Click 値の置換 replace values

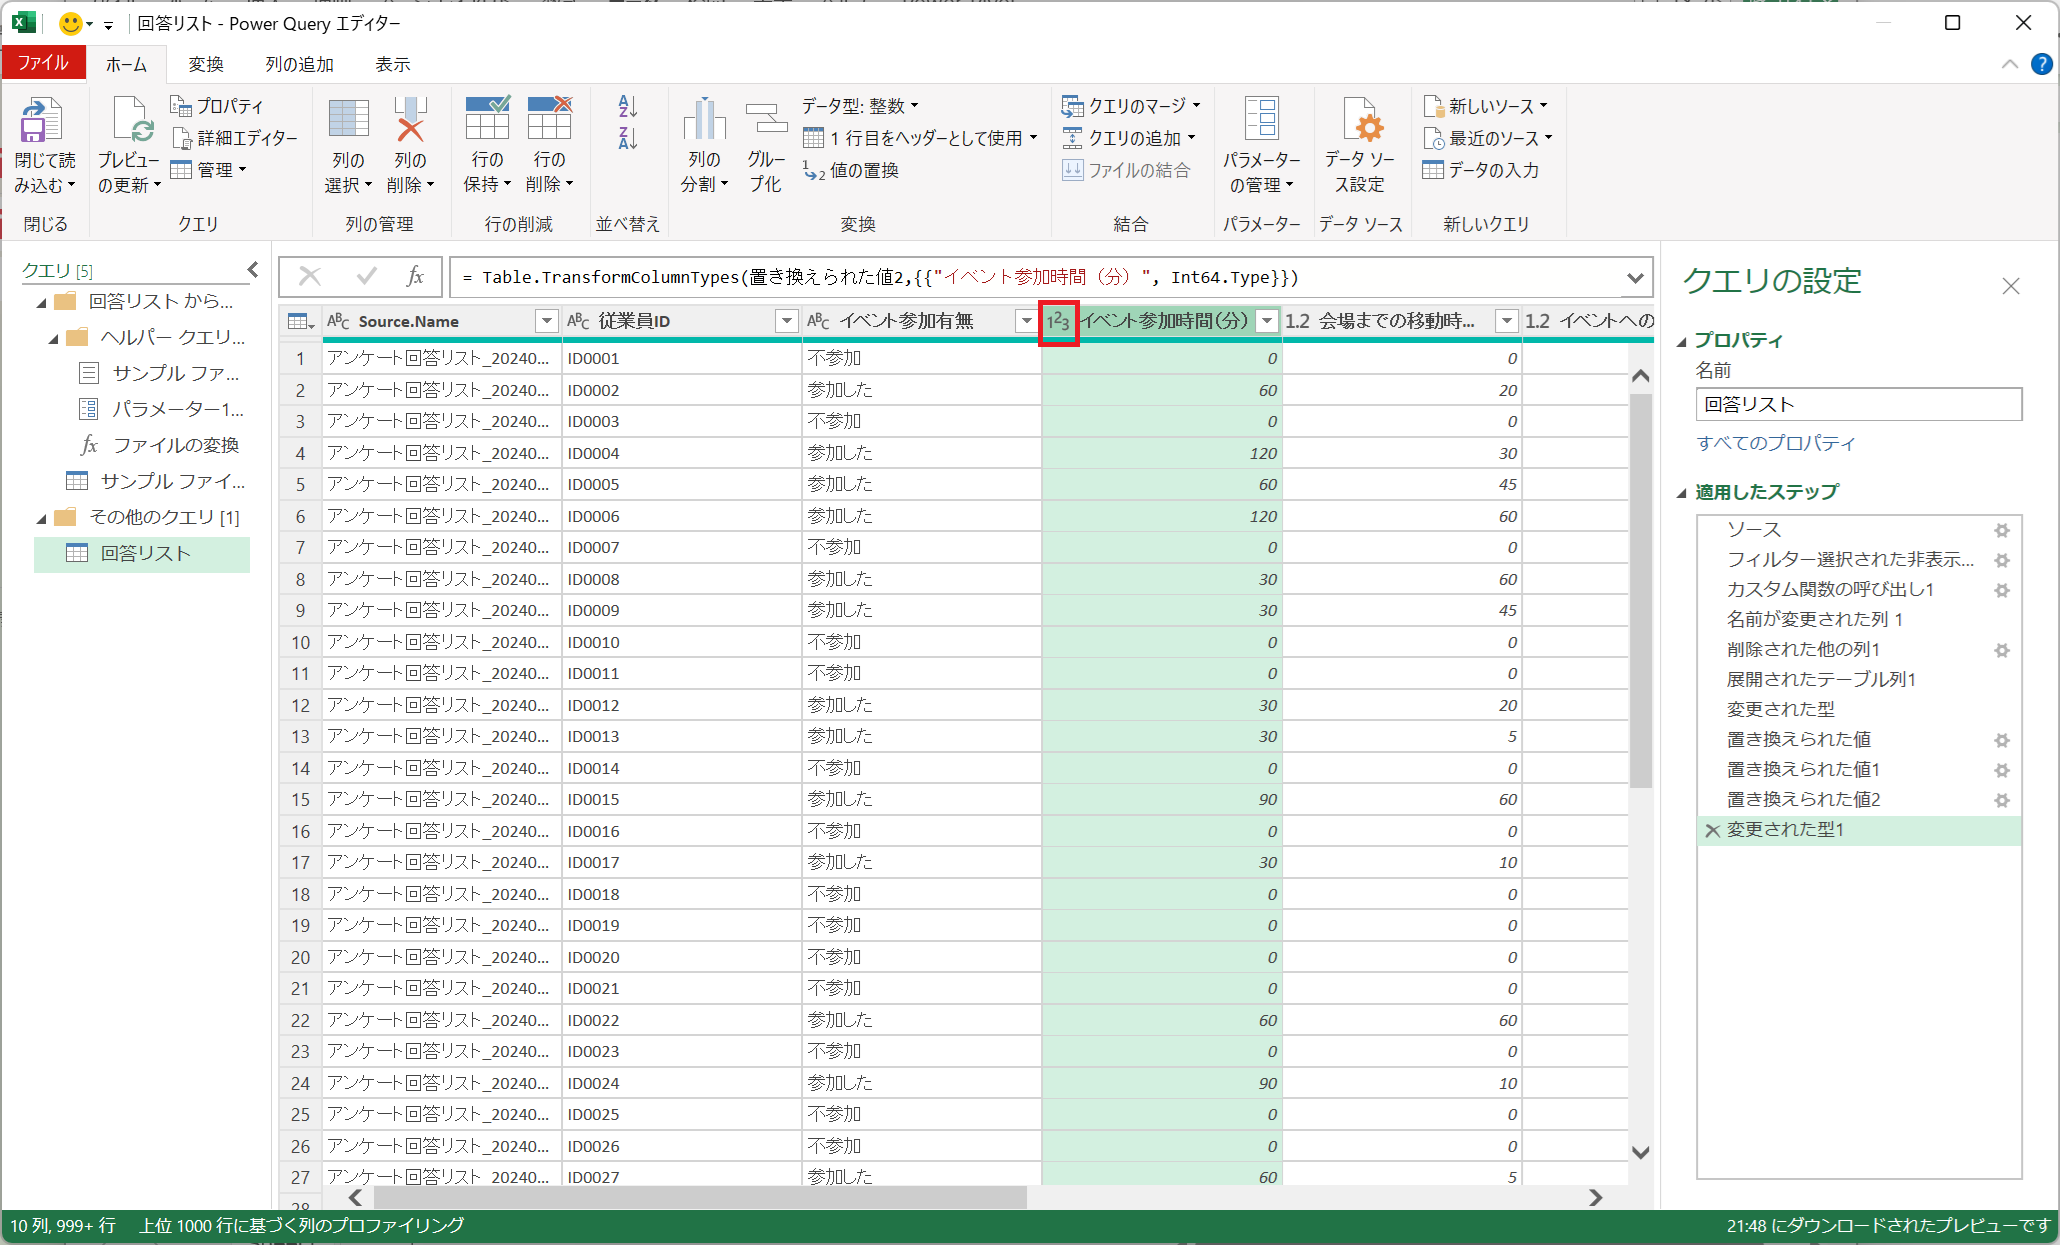[x=851, y=171]
